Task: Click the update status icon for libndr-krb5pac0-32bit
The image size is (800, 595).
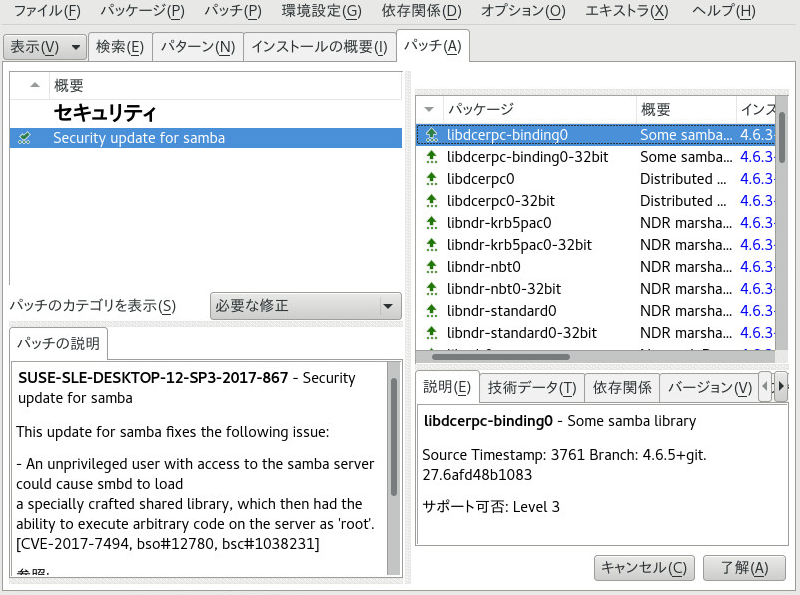Action: [432, 244]
